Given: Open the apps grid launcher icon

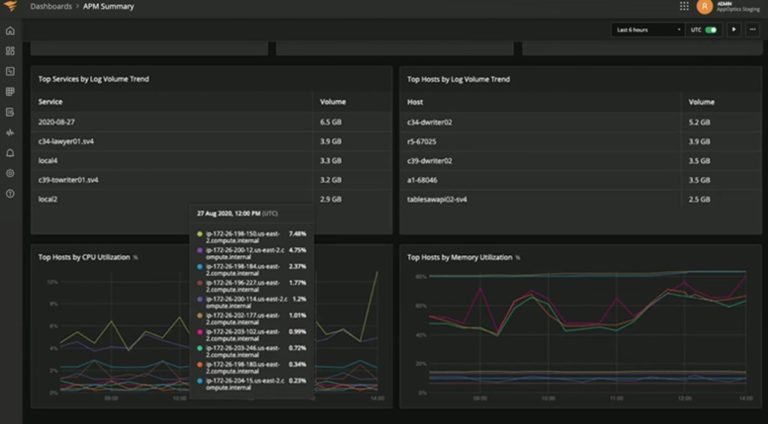Looking at the screenshot, I should click(x=684, y=6).
